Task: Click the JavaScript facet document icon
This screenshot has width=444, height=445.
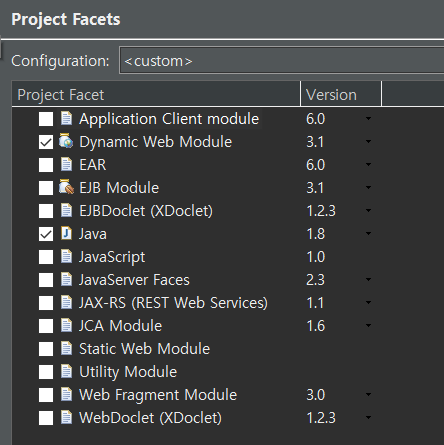Action: tap(66, 256)
